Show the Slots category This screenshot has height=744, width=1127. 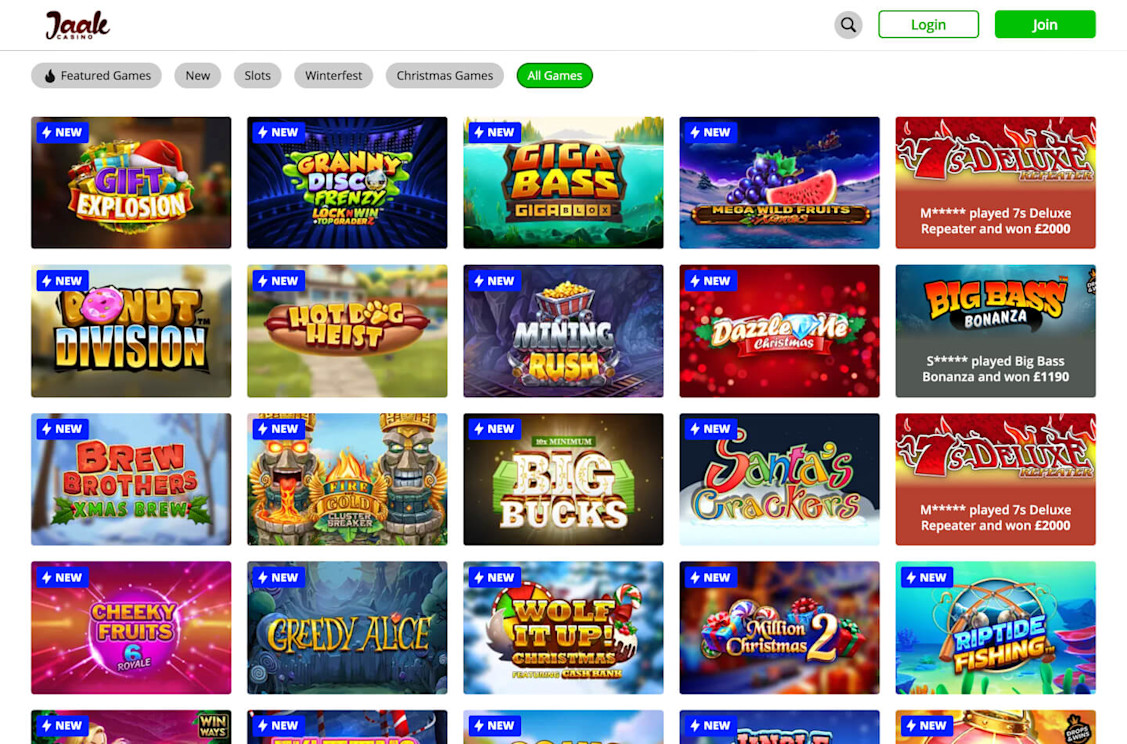coord(257,75)
